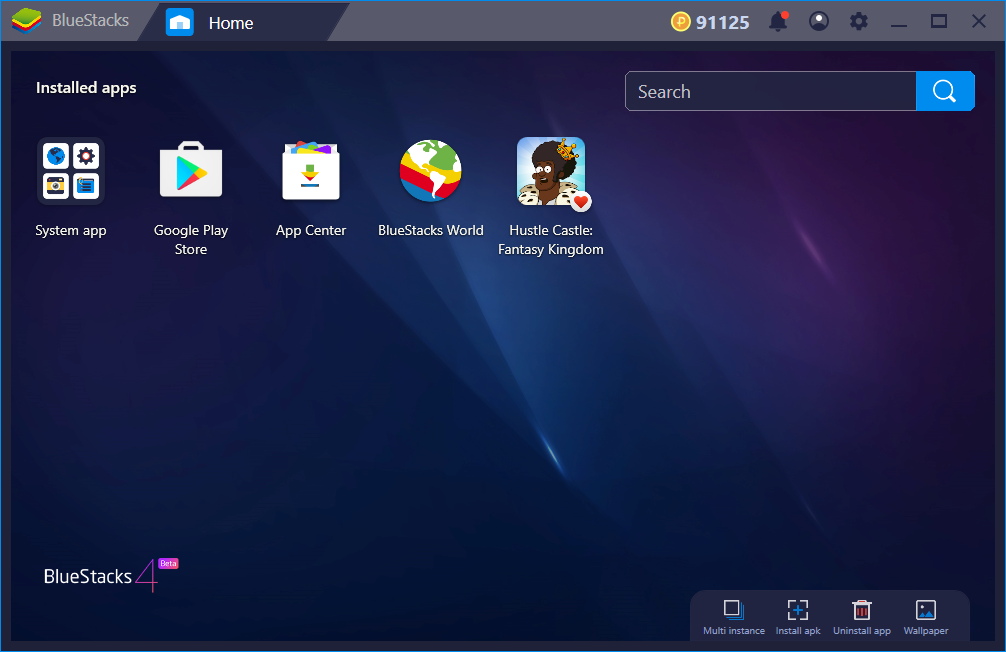Click the Installed apps heading
The height and width of the screenshot is (652, 1006).
point(86,88)
